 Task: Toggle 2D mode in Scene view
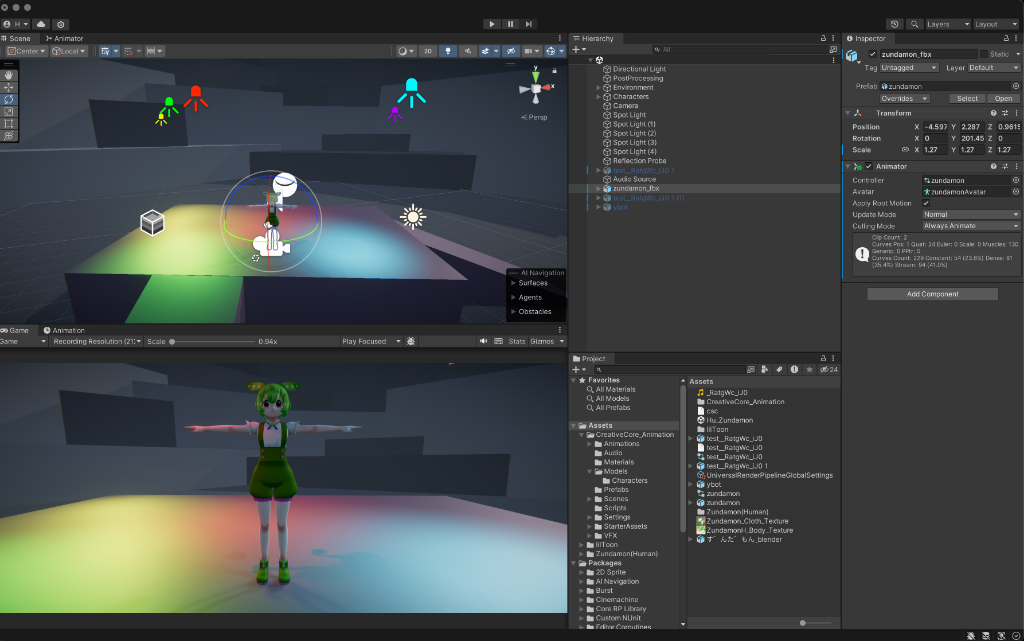coord(428,51)
